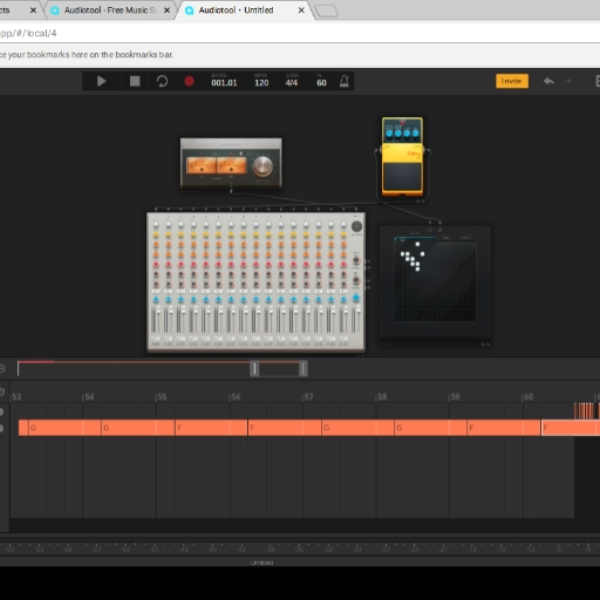Close the Audiotool - Untitled browser tab
This screenshot has height=600, width=600.
301,10
